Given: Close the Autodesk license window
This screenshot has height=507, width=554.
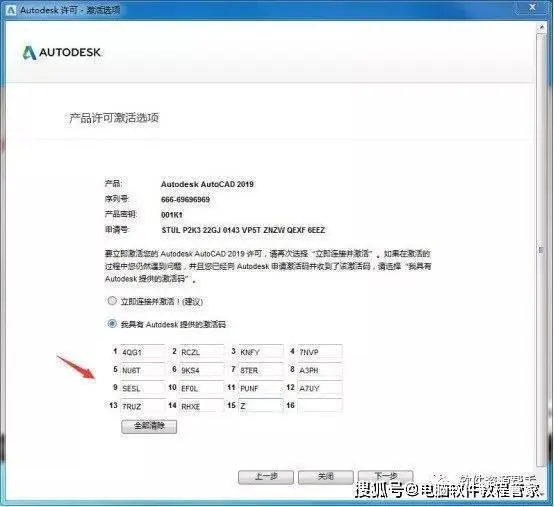Looking at the screenshot, I should pyautogui.click(x=532, y=7).
